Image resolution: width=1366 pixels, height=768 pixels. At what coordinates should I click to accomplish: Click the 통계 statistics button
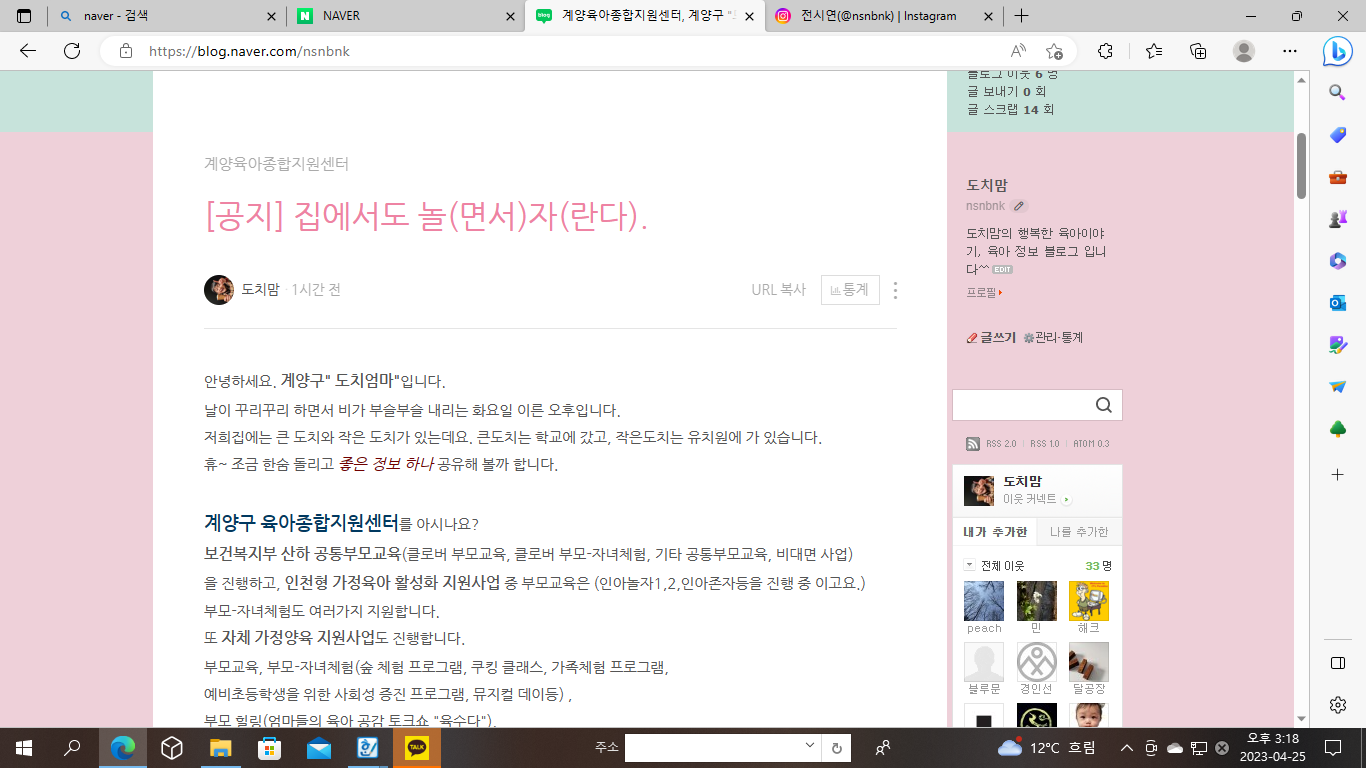(850, 290)
